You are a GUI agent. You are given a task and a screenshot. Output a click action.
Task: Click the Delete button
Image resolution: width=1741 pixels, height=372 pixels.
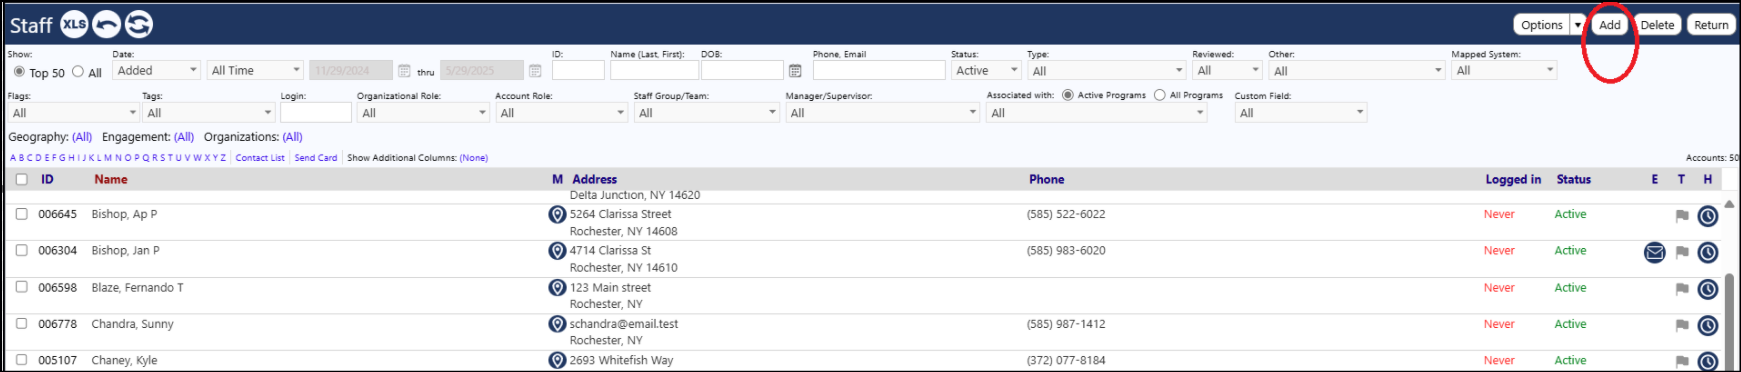tap(1657, 25)
